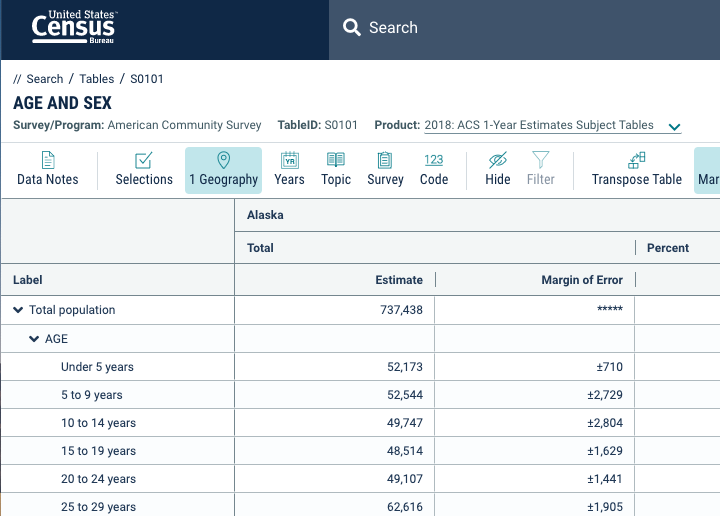Open the Code filter
720x516 pixels.
(x=433, y=169)
